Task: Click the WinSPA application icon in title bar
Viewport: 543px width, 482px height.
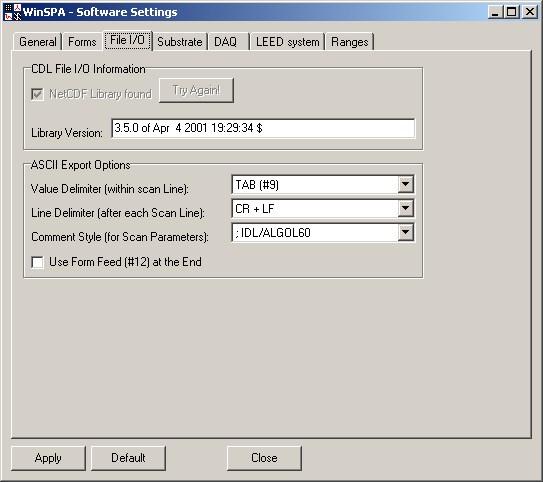Action: coord(13,12)
